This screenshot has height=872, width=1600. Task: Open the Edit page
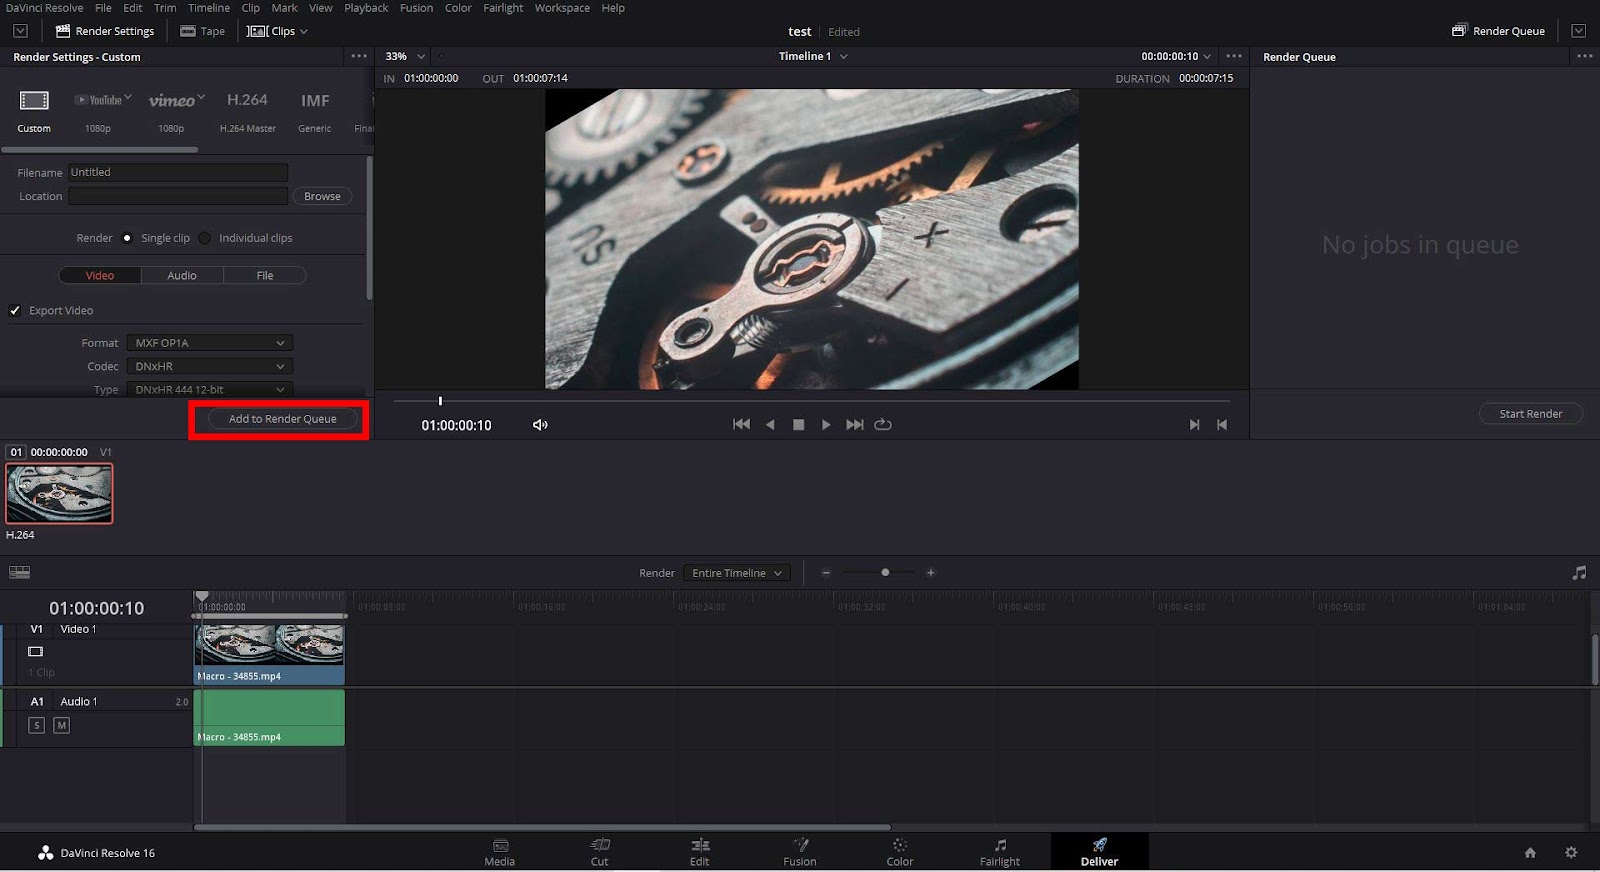pos(700,852)
